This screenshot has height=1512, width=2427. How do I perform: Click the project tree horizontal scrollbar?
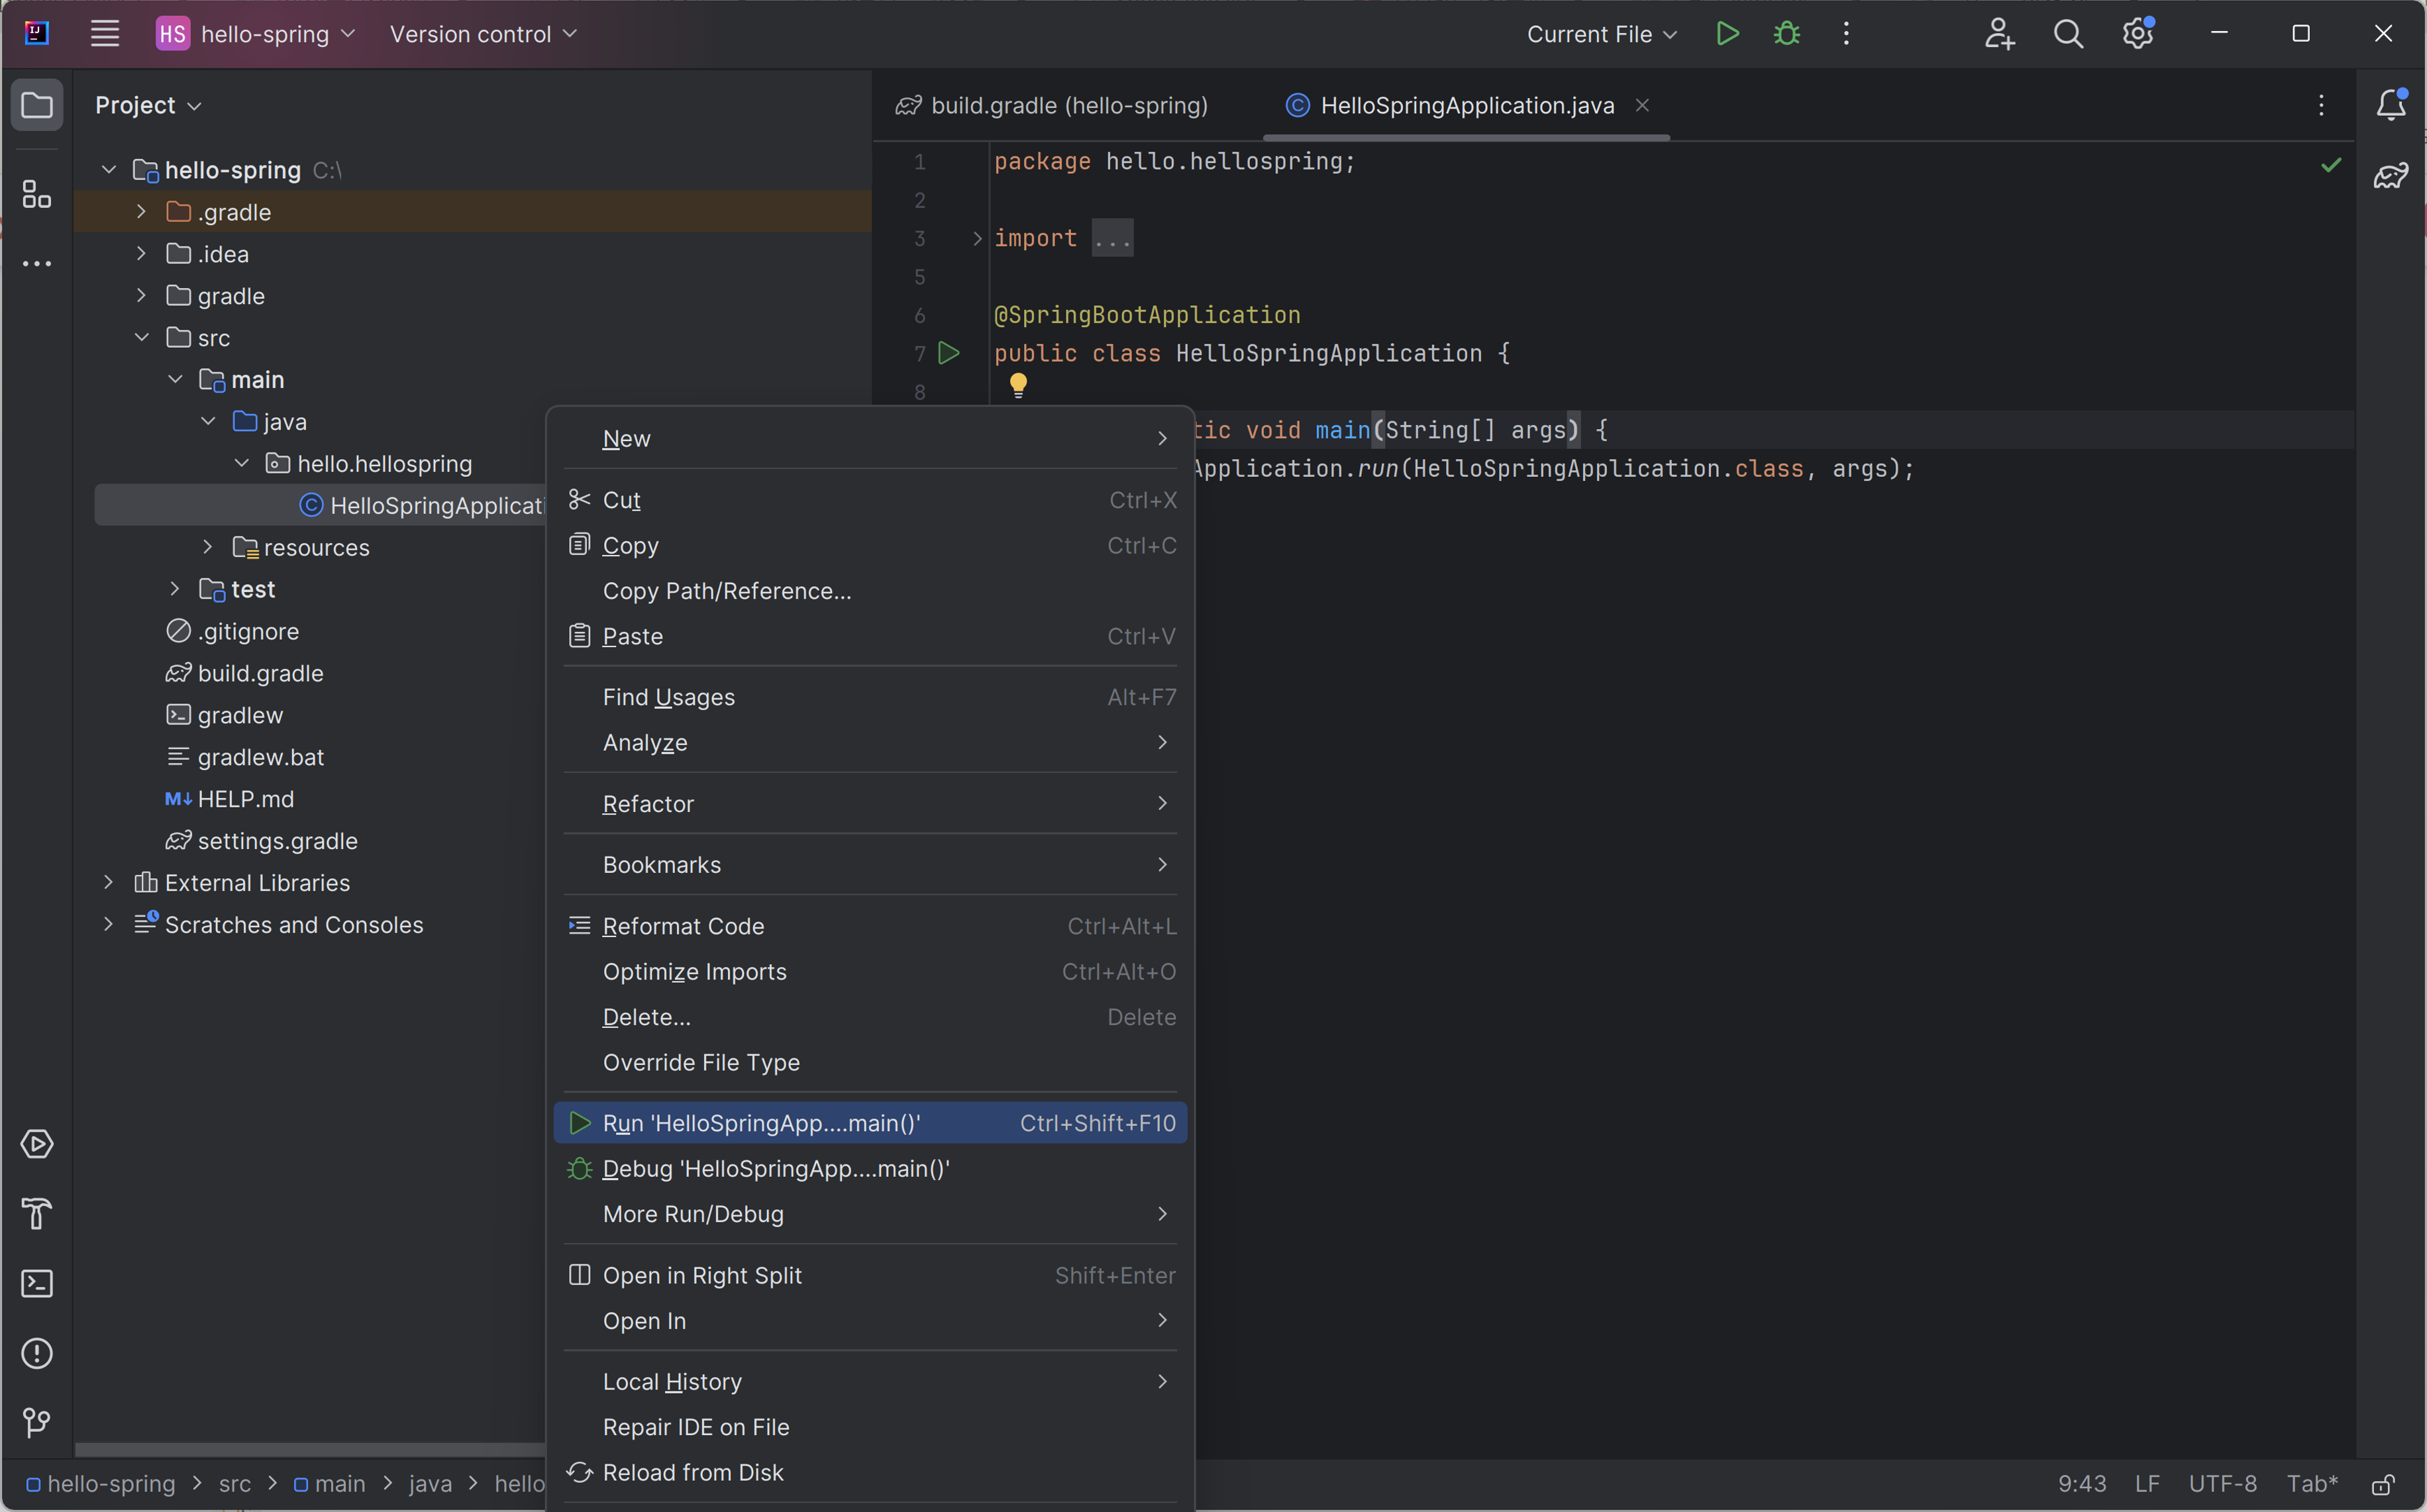pyautogui.click(x=310, y=1449)
